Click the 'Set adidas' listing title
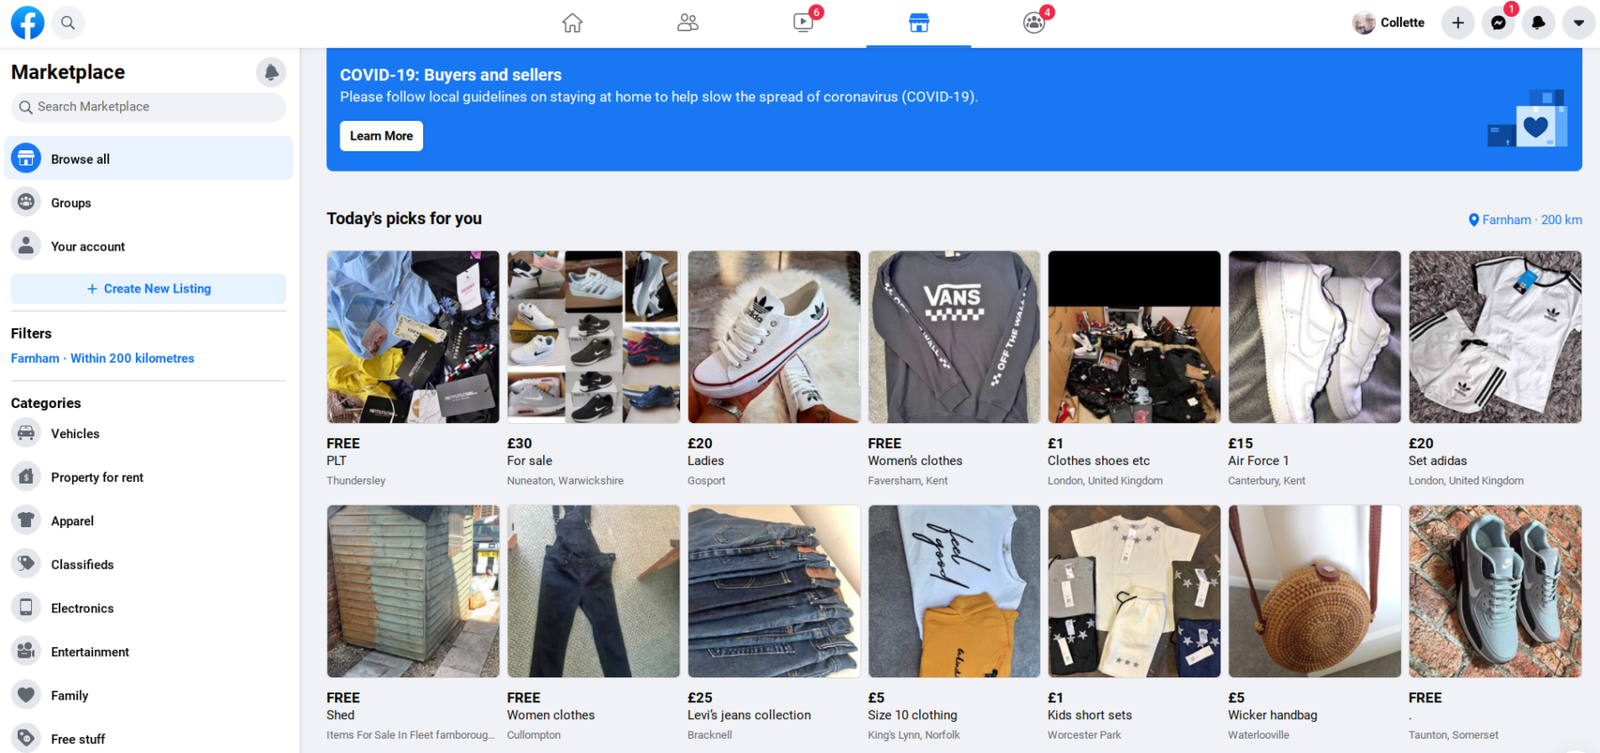Image resolution: width=1600 pixels, height=753 pixels. tap(1438, 461)
